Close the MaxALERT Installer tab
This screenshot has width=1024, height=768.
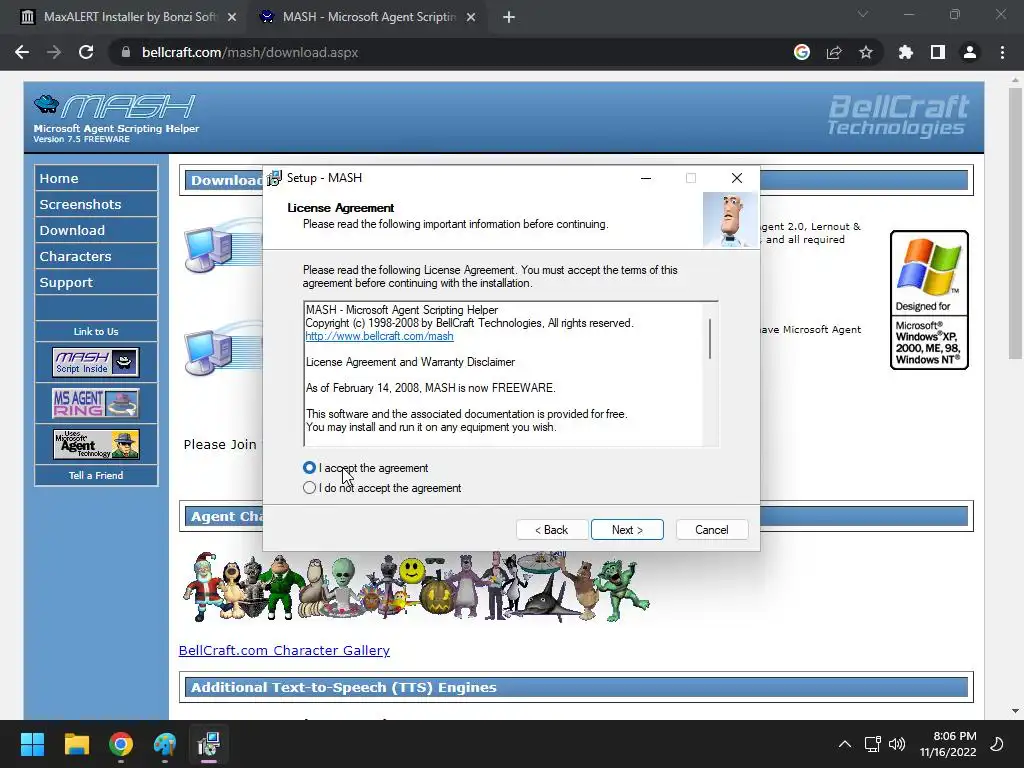click(231, 18)
